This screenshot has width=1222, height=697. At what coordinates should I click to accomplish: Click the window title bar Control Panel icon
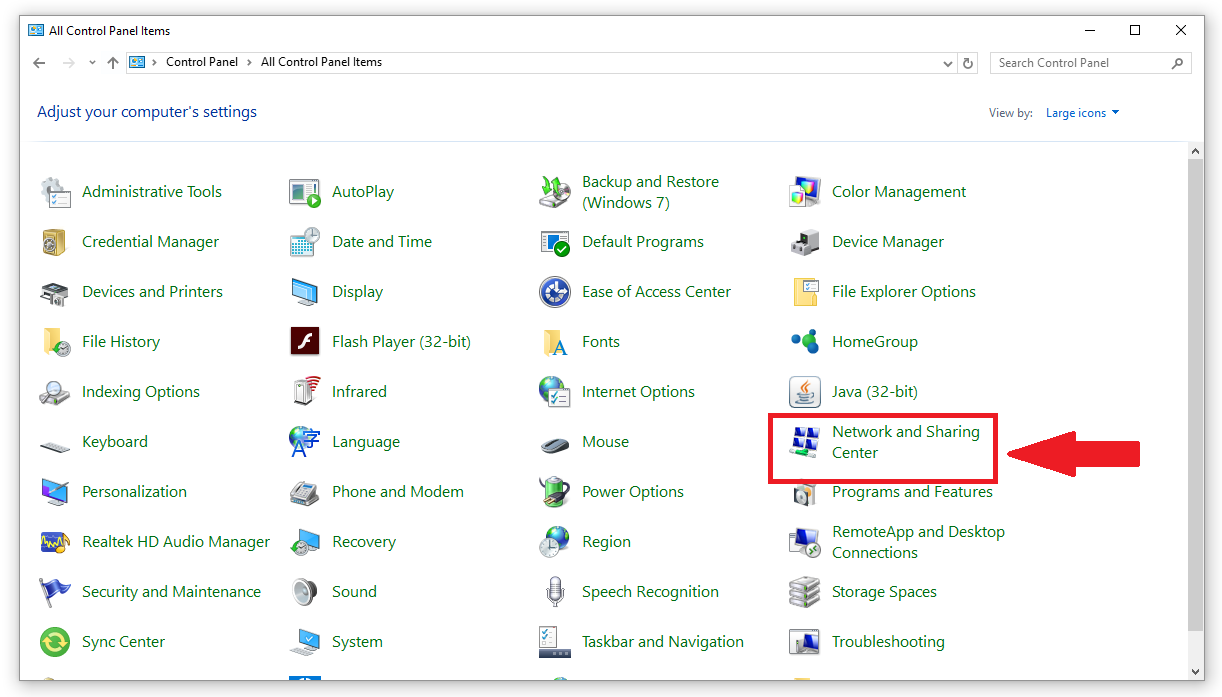pos(36,31)
